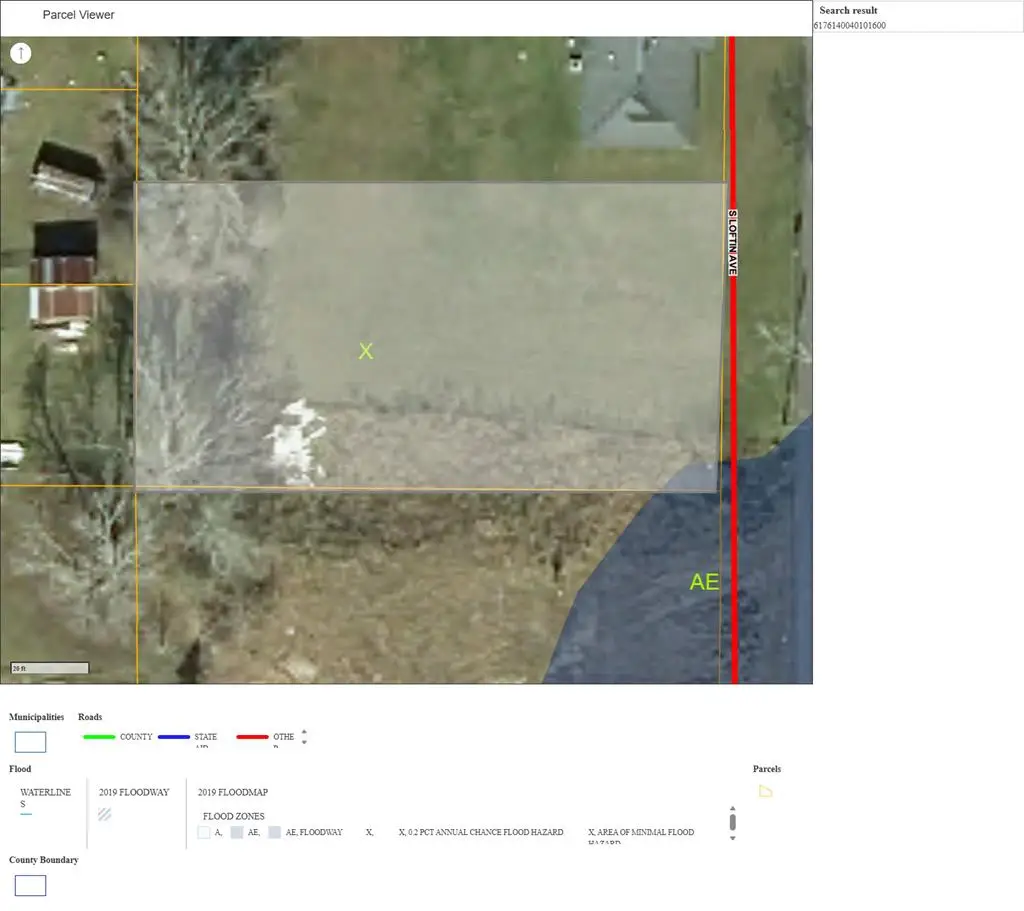Click the S Loftin Ave road label

[x=732, y=243]
